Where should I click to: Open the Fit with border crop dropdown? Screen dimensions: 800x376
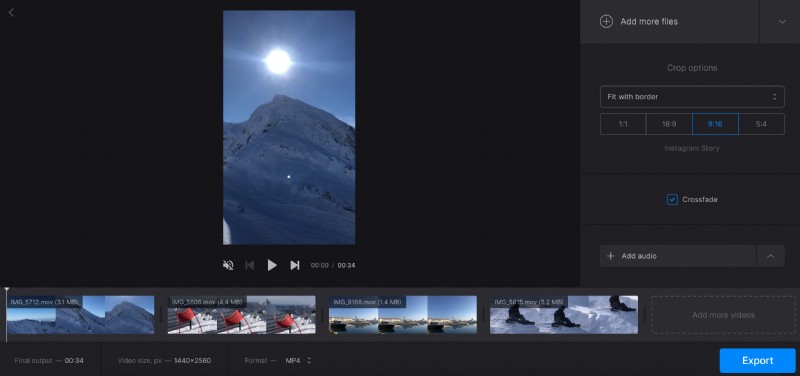coord(692,96)
